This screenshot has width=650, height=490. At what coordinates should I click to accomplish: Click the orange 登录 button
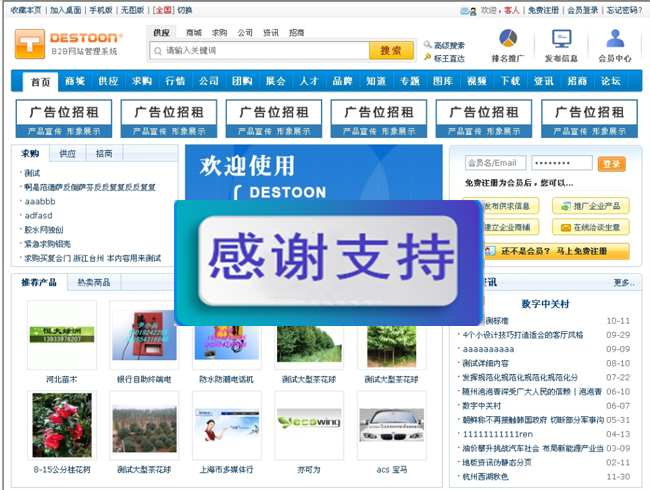coord(611,164)
